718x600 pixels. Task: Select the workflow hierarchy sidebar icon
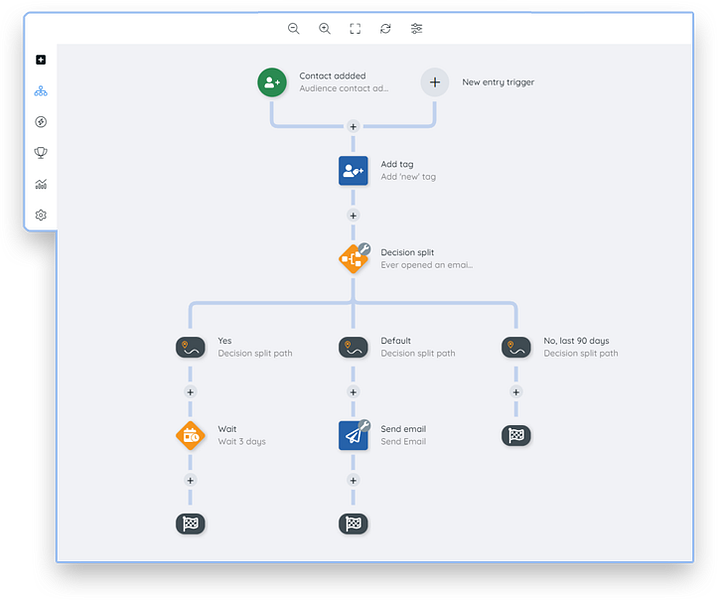41,91
